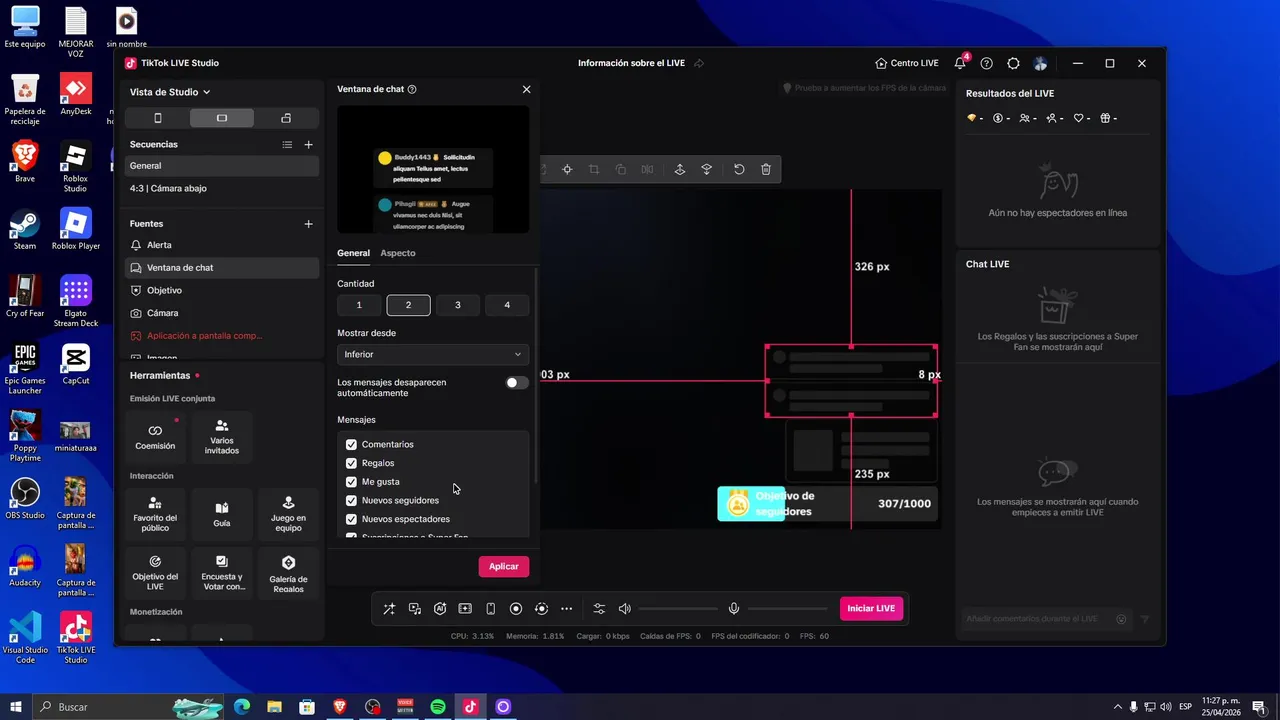This screenshot has height=720, width=1280.
Task: Expand the likes heart stat dropdown
Action: point(1082,118)
